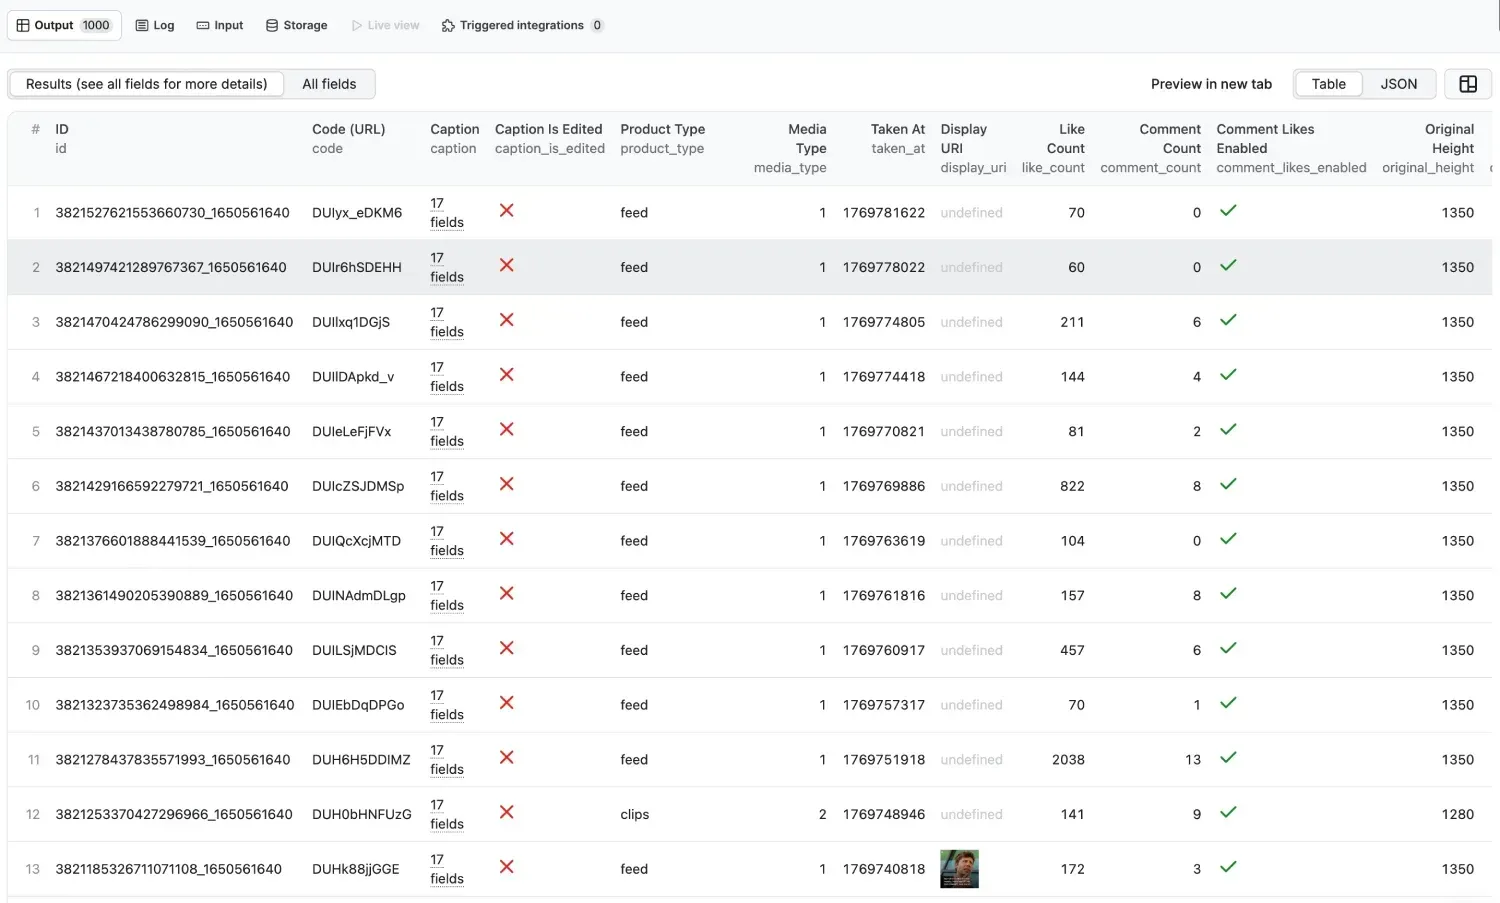Select Results (see all fields) view
1500x903 pixels.
(146, 84)
